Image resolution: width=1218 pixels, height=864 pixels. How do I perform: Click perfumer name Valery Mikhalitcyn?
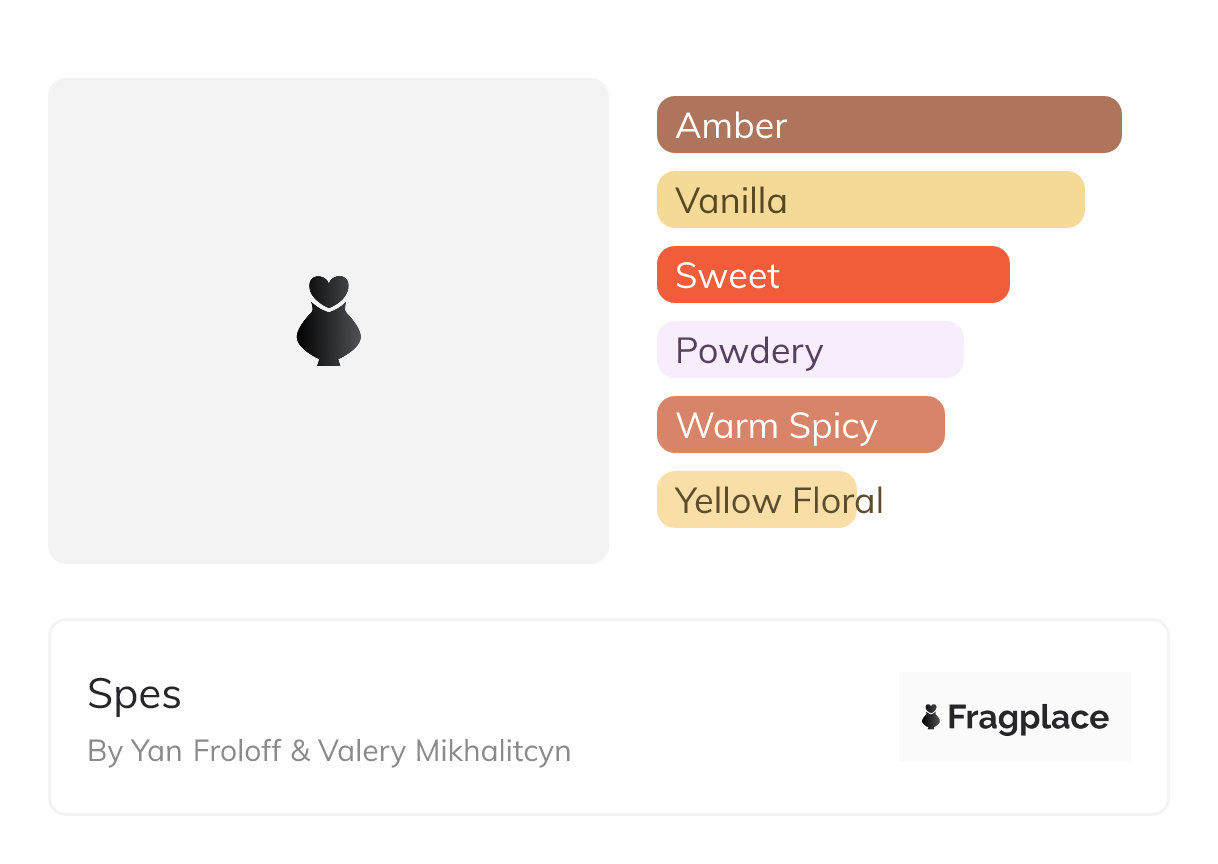tap(444, 750)
